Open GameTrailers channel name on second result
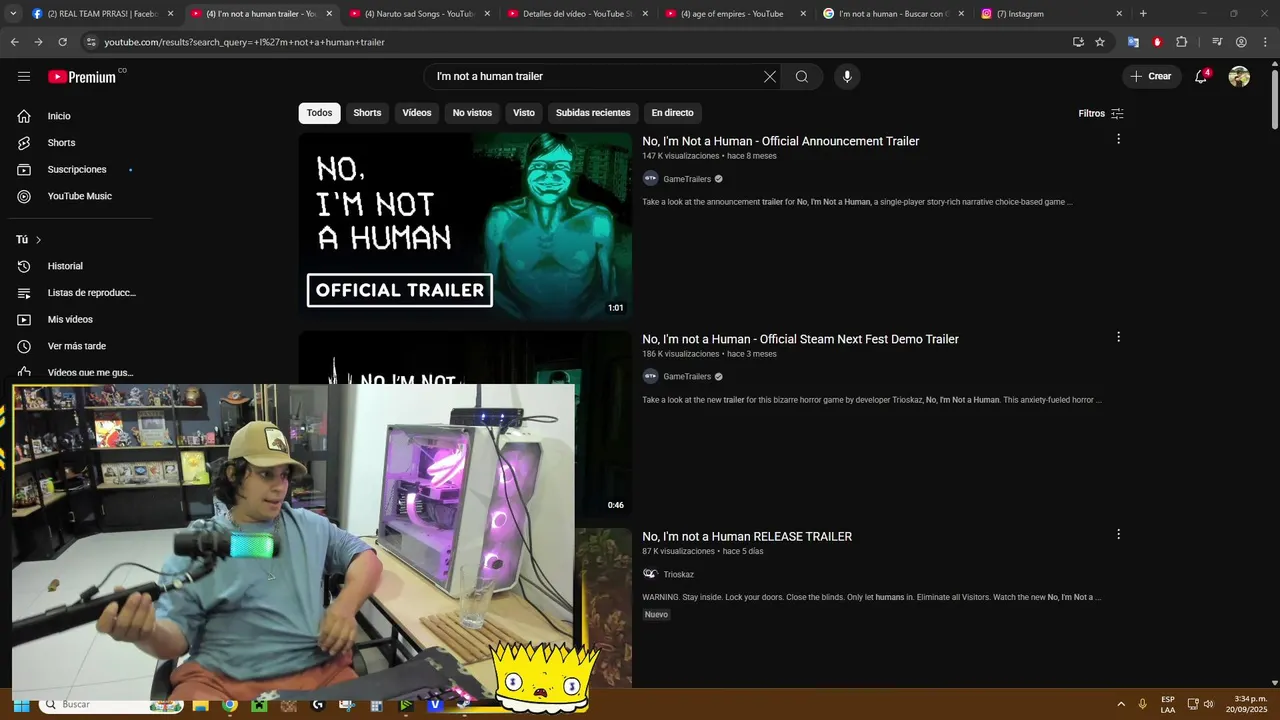 (687, 377)
